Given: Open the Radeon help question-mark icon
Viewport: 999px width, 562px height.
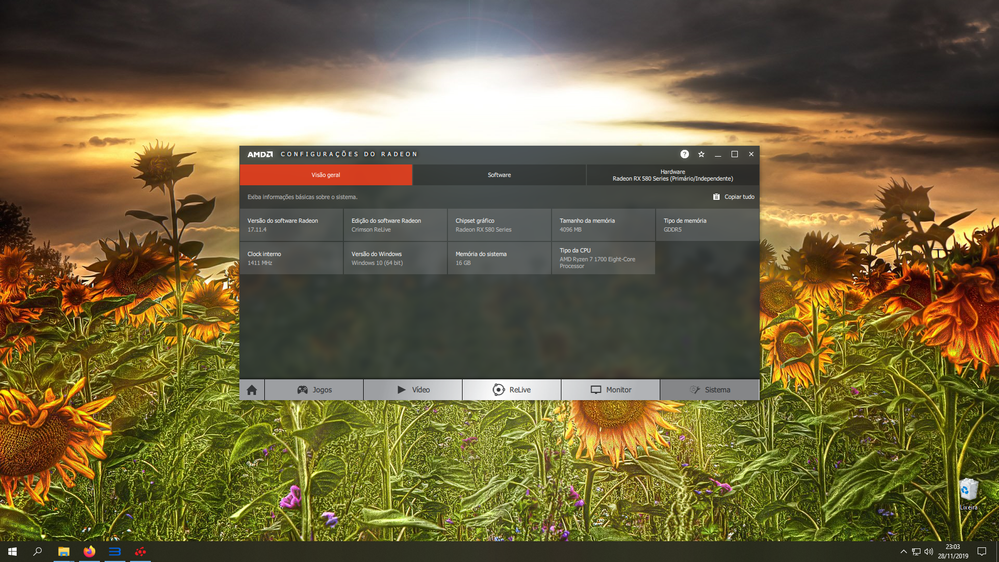Looking at the screenshot, I should point(684,154).
